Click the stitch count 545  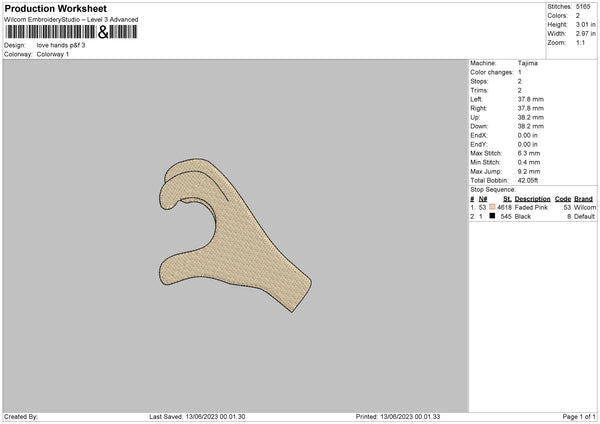(506, 217)
